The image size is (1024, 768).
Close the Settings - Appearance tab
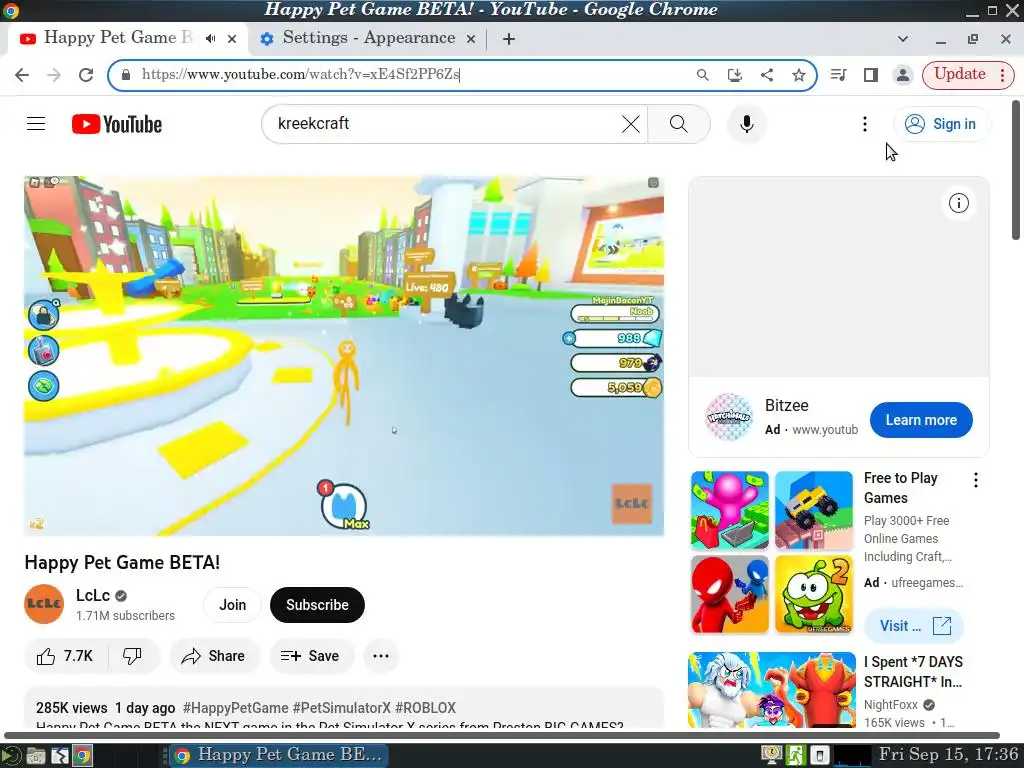click(x=471, y=39)
